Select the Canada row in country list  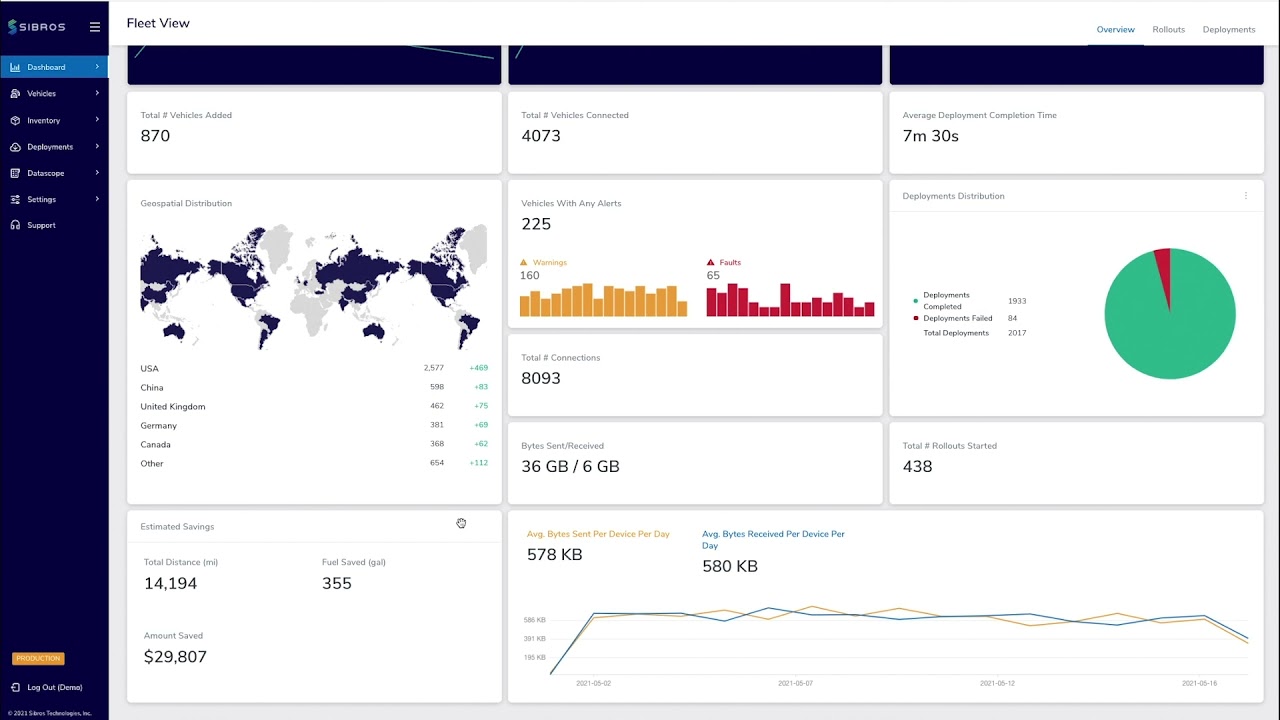point(314,444)
